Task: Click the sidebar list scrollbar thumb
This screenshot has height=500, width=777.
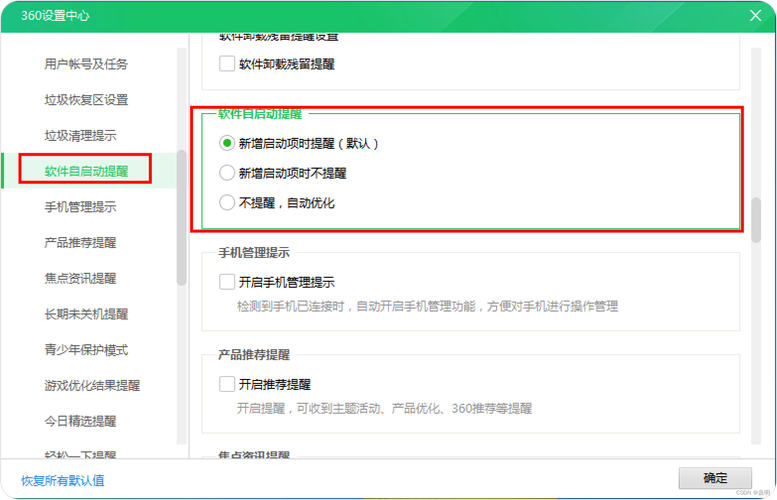Action: tap(181, 218)
